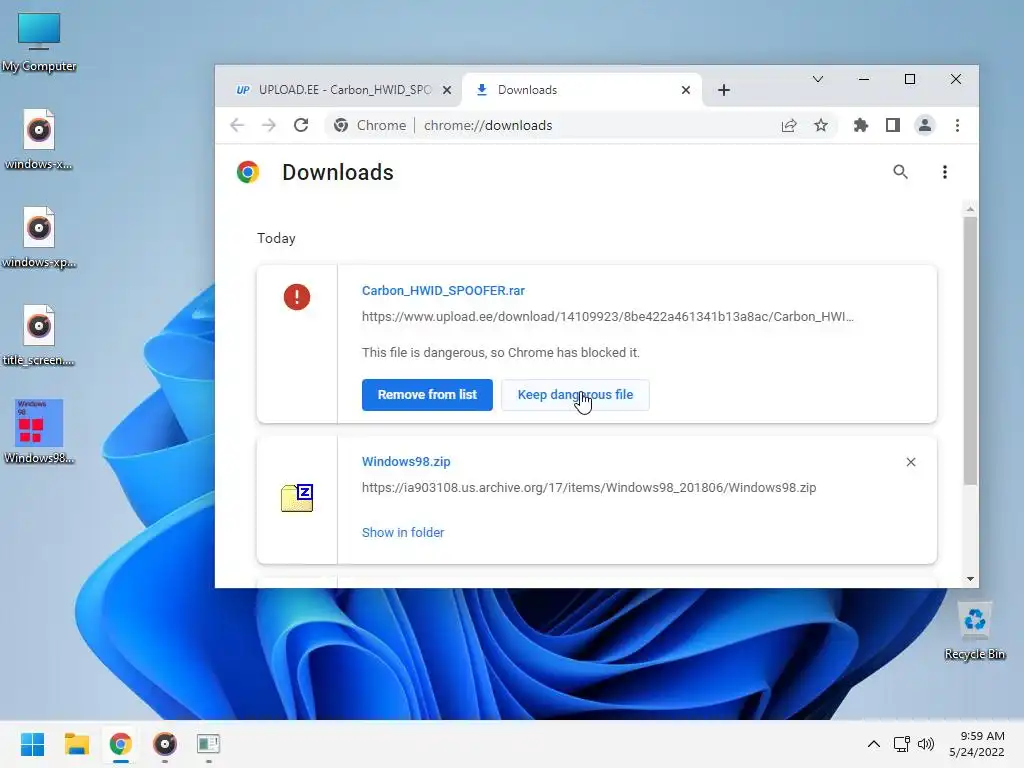
Task: Remove Windows98.zip from the list with X
Action: pyautogui.click(x=911, y=462)
